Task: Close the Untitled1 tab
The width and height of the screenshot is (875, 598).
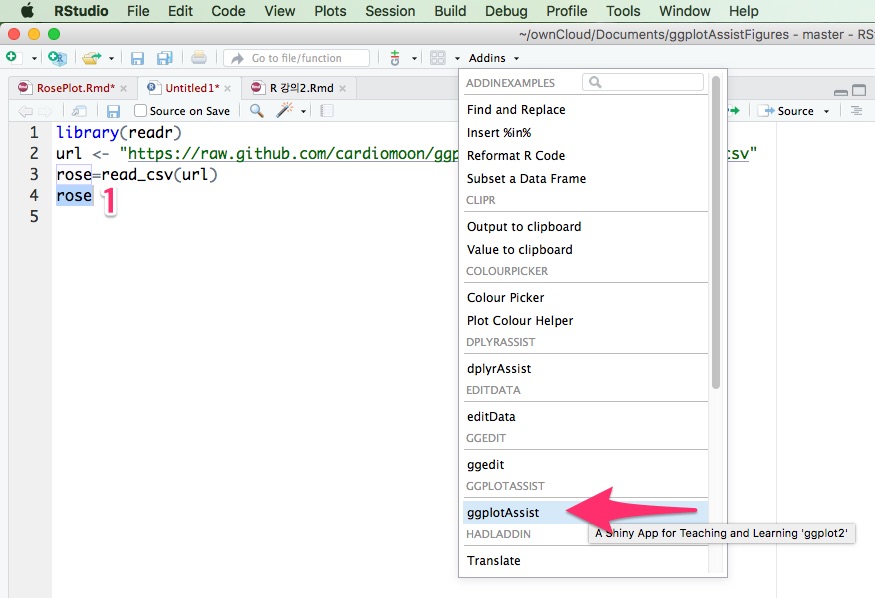Action: [227, 88]
